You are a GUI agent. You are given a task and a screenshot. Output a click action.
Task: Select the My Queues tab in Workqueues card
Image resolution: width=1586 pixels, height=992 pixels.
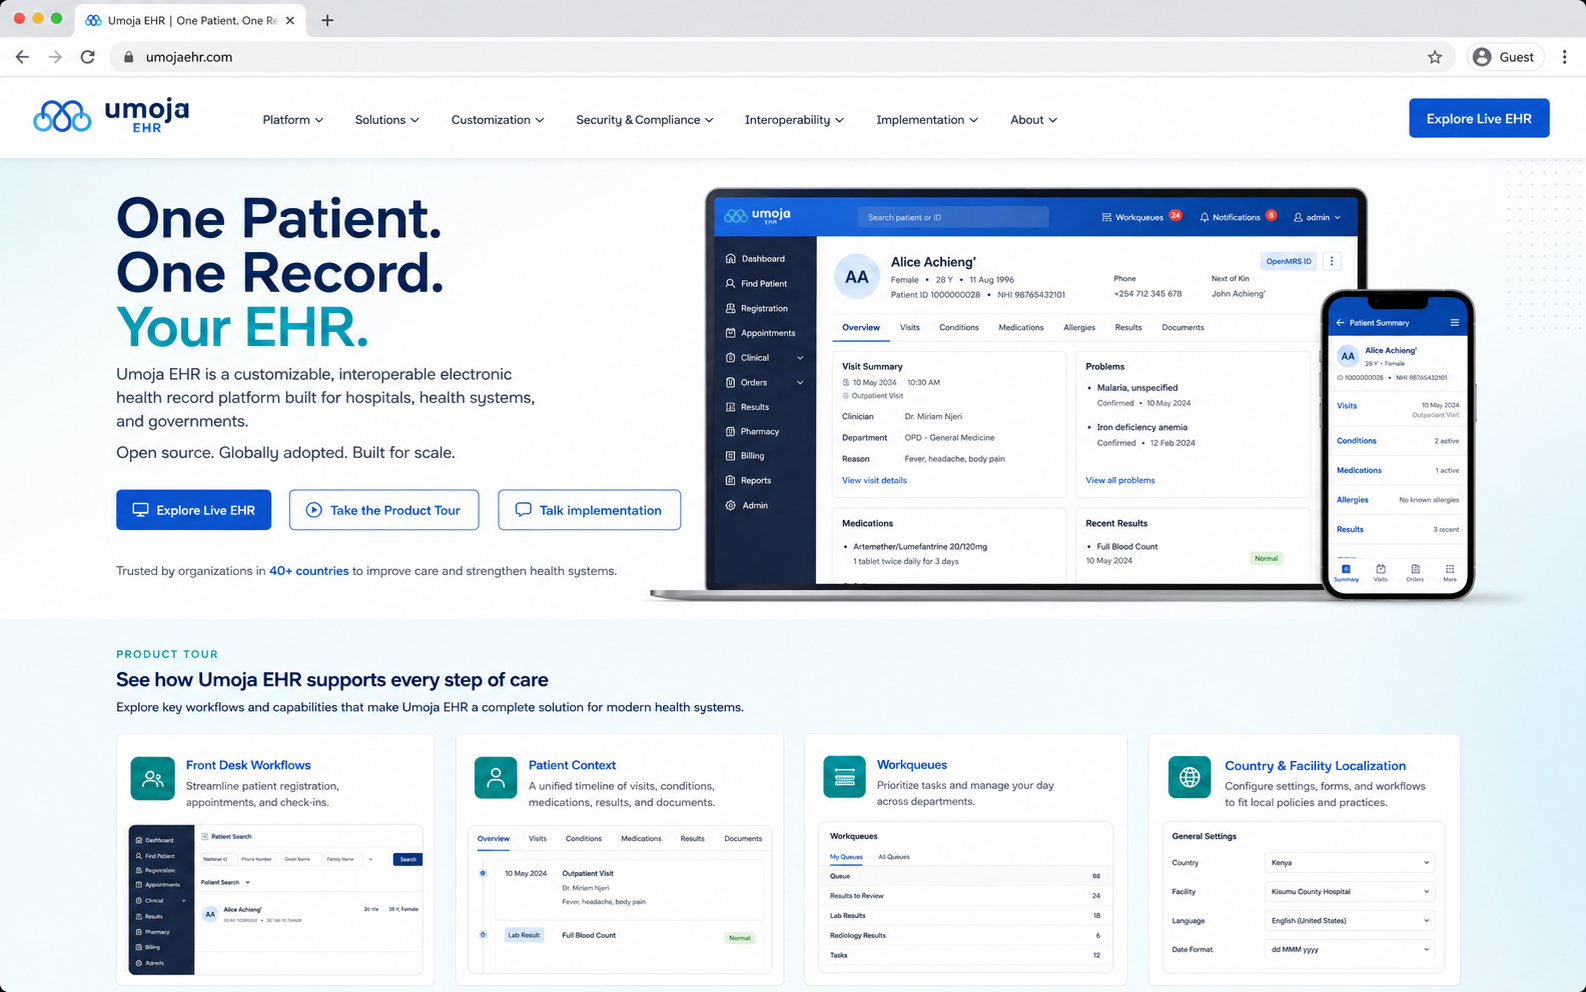pos(846,857)
